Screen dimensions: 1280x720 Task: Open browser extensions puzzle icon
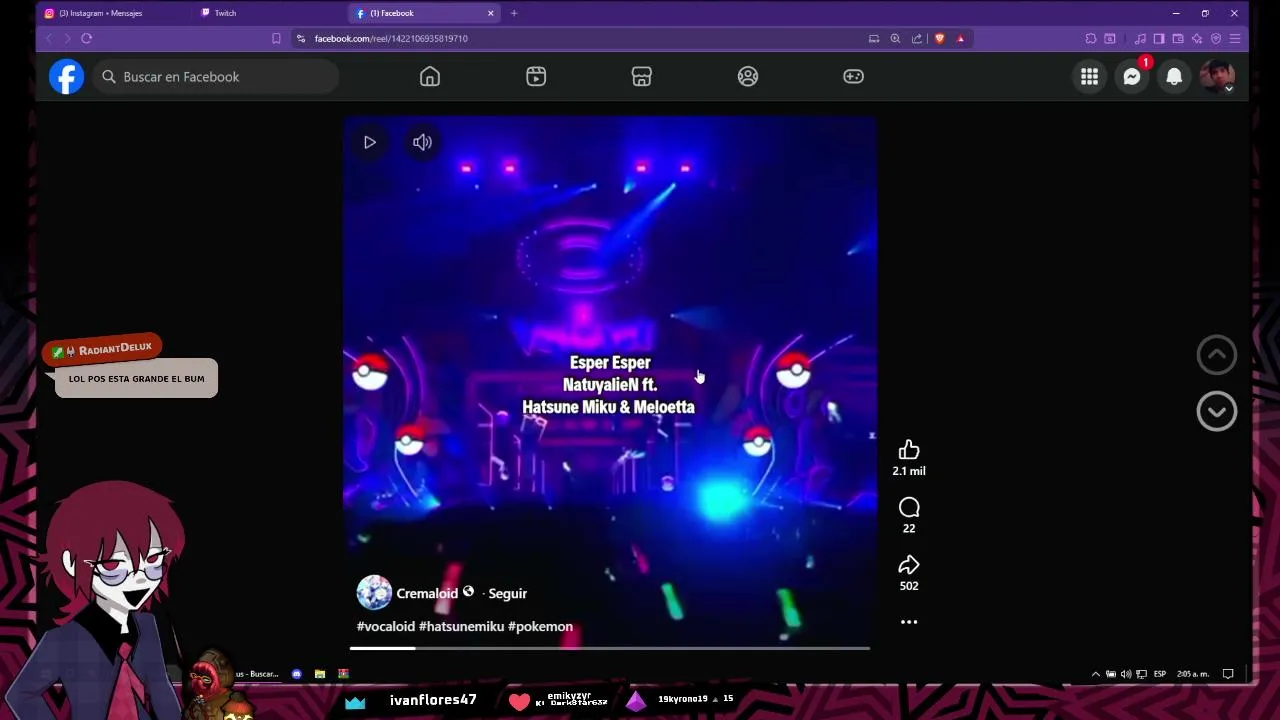pyautogui.click(x=1091, y=38)
